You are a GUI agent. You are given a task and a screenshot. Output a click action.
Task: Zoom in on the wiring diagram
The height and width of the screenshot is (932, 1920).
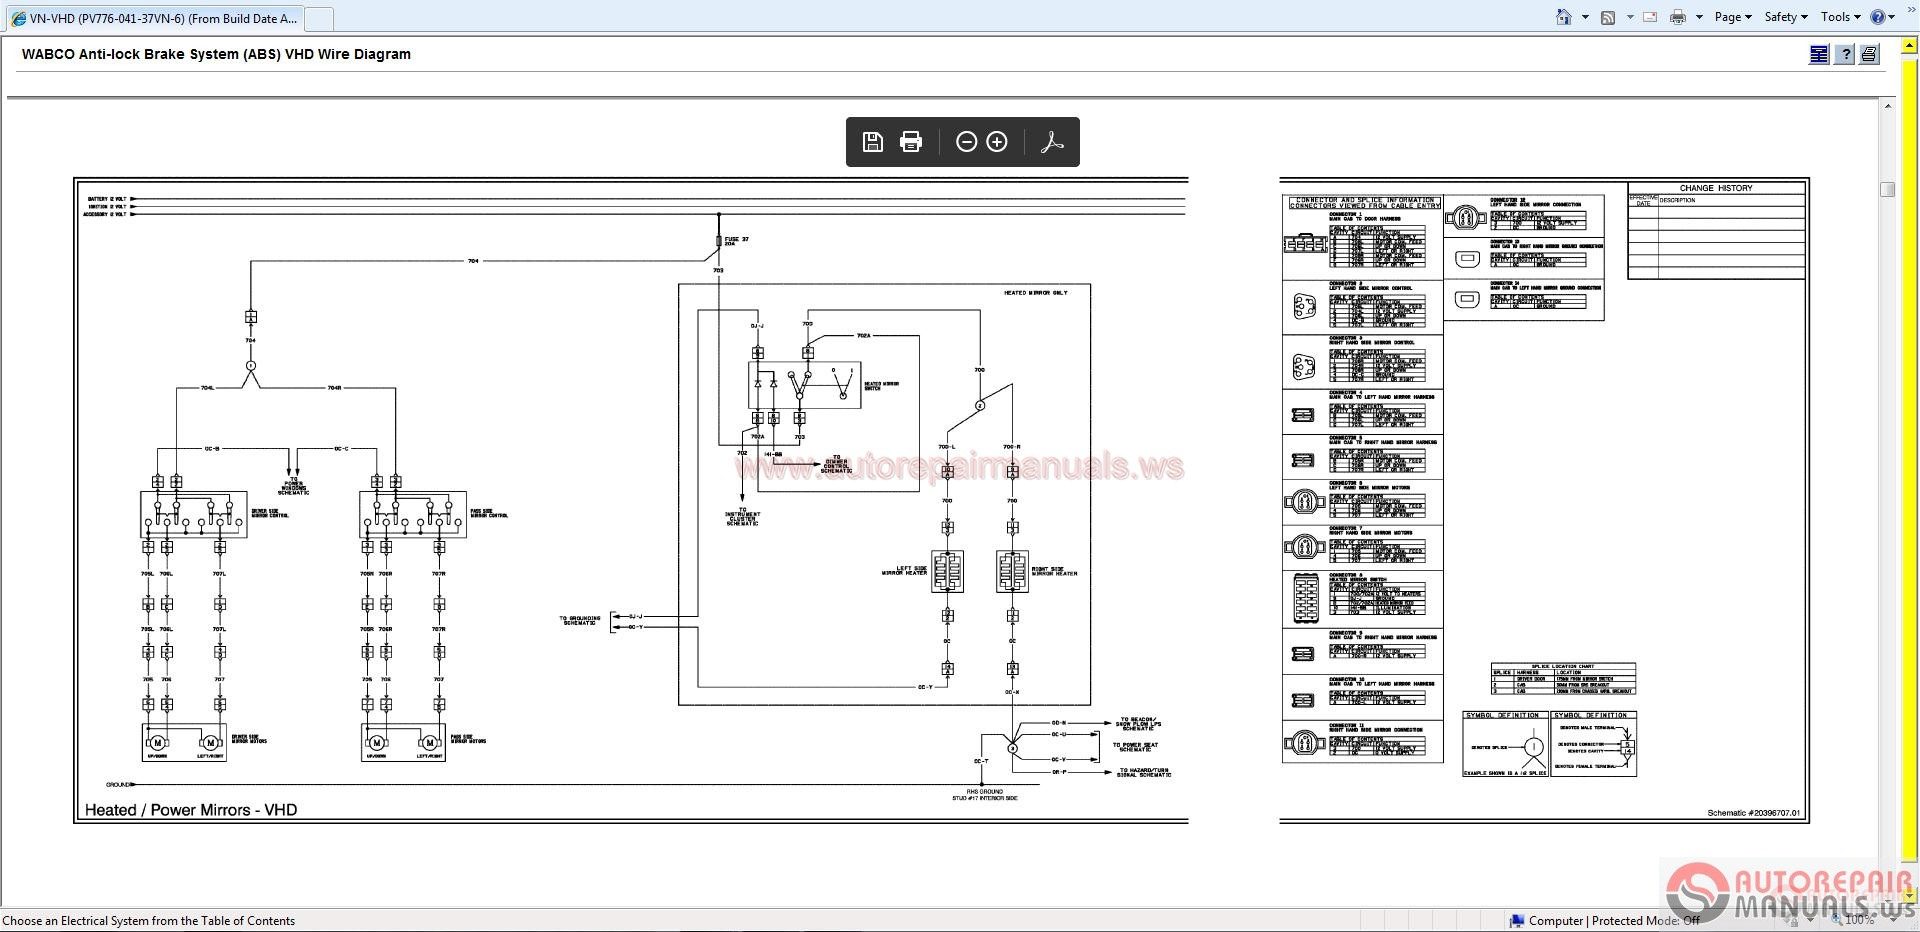pos(997,142)
